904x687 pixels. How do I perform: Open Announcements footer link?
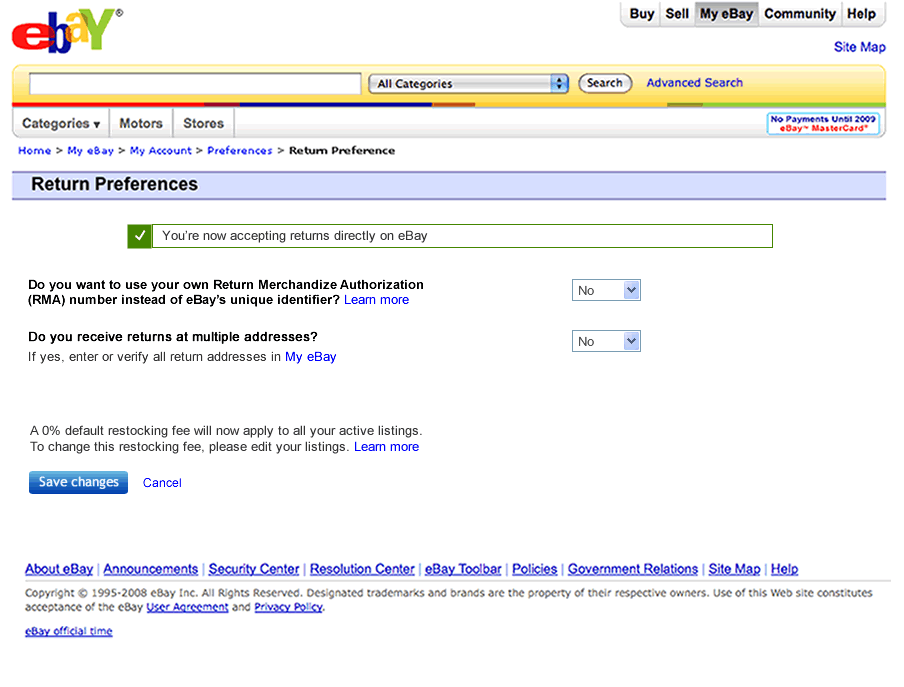point(150,569)
